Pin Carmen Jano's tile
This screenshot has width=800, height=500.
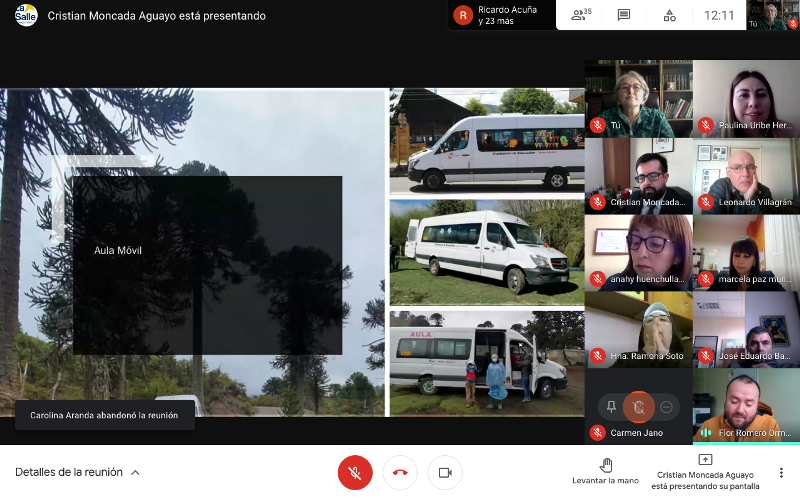(611, 406)
